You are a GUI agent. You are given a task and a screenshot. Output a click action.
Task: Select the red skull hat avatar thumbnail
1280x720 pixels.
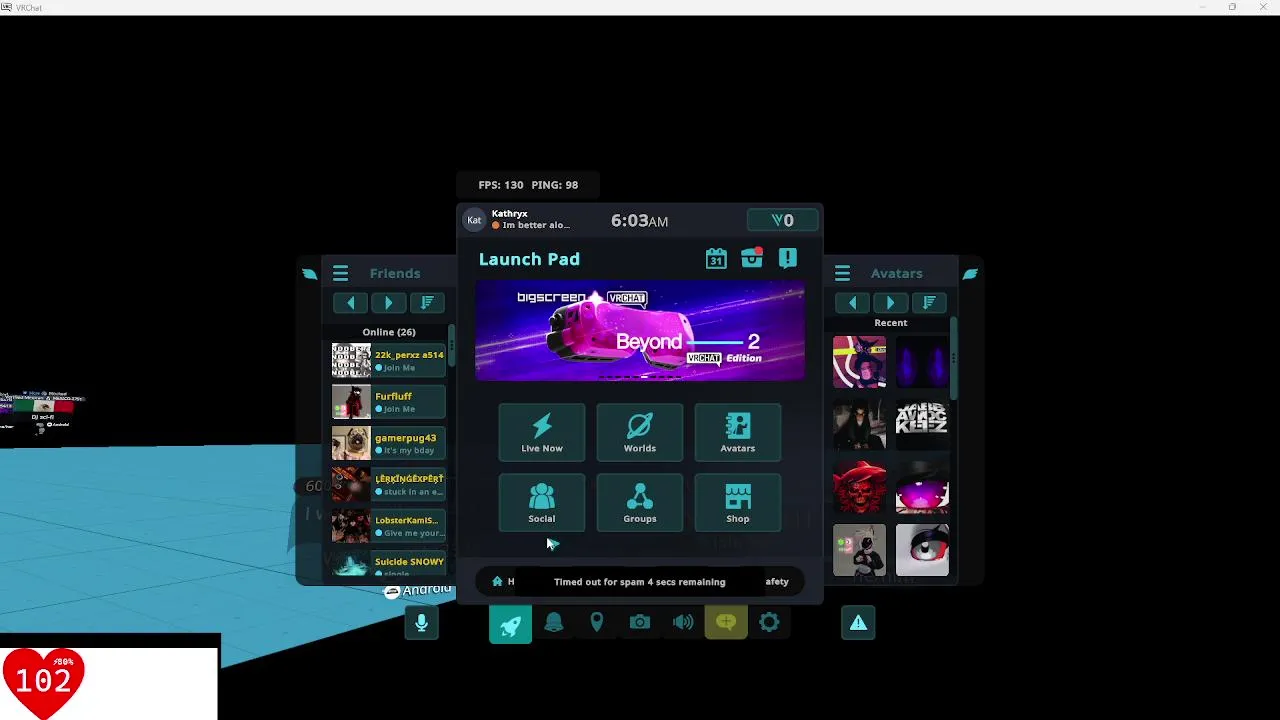859,487
